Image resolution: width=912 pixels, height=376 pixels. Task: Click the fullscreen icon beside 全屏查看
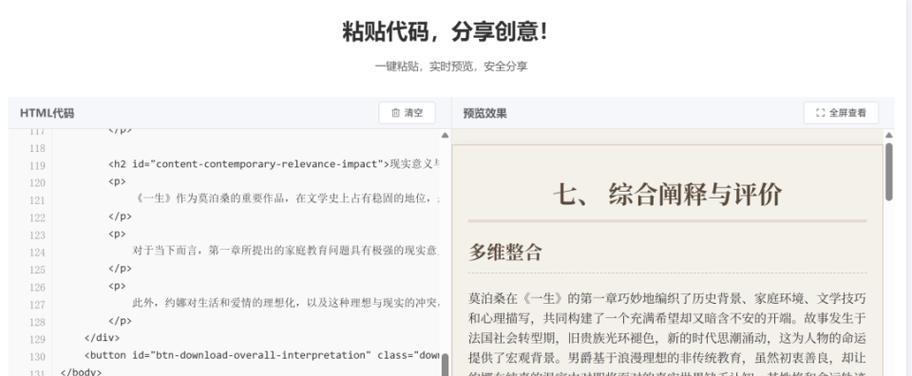(820, 113)
